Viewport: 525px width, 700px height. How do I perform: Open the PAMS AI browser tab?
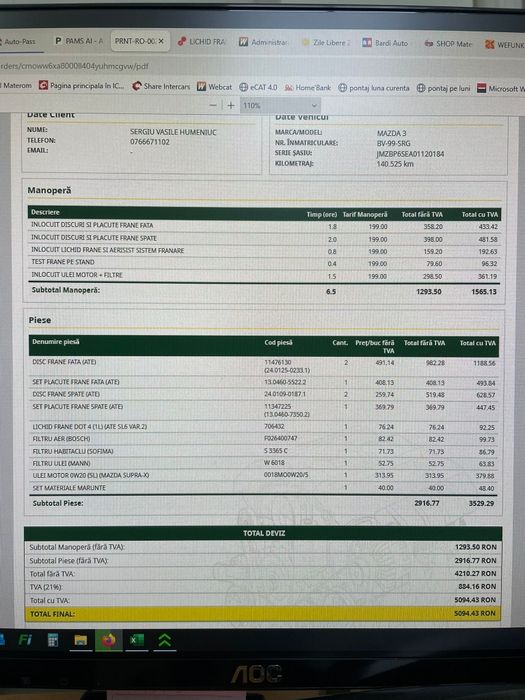pyautogui.click(x=79, y=41)
